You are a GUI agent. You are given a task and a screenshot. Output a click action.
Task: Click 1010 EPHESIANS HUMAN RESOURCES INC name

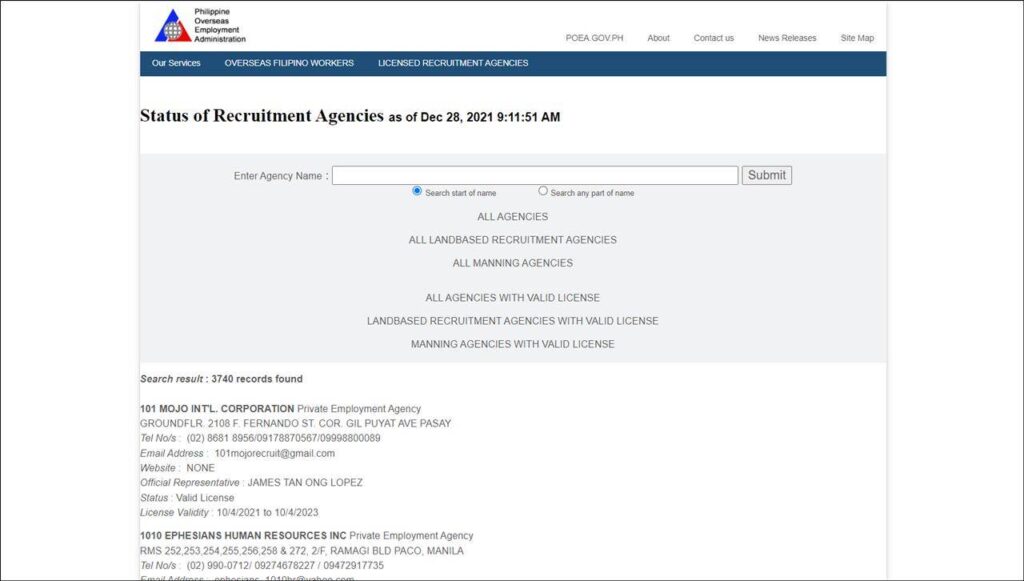pyautogui.click(x=243, y=535)
